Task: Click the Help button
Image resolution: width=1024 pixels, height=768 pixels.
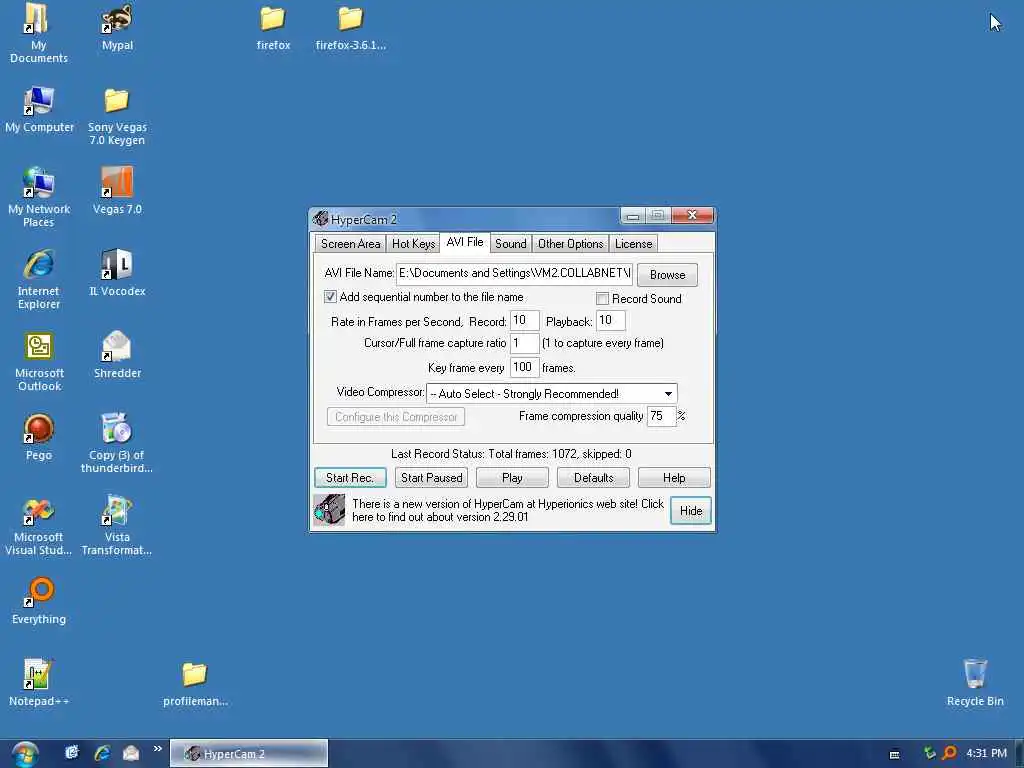Action: pyautogui.click(x=674, y=478)
